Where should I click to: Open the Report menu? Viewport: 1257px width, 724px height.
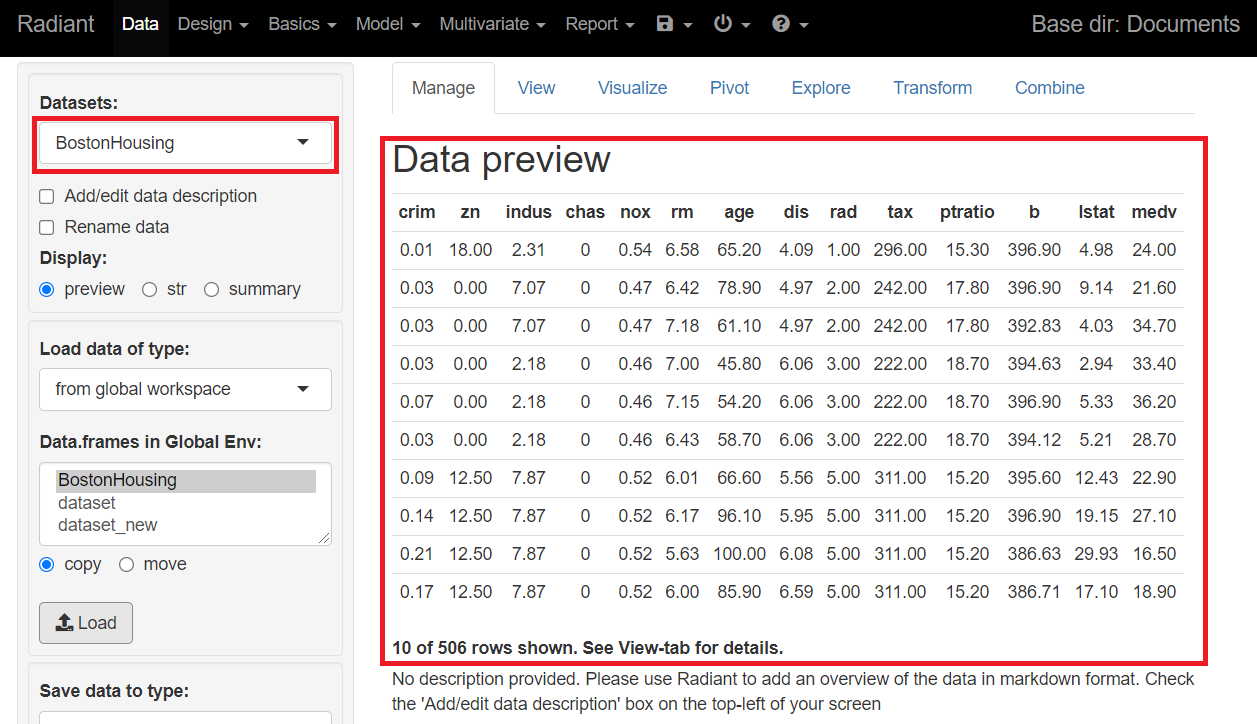coord(599,24)
